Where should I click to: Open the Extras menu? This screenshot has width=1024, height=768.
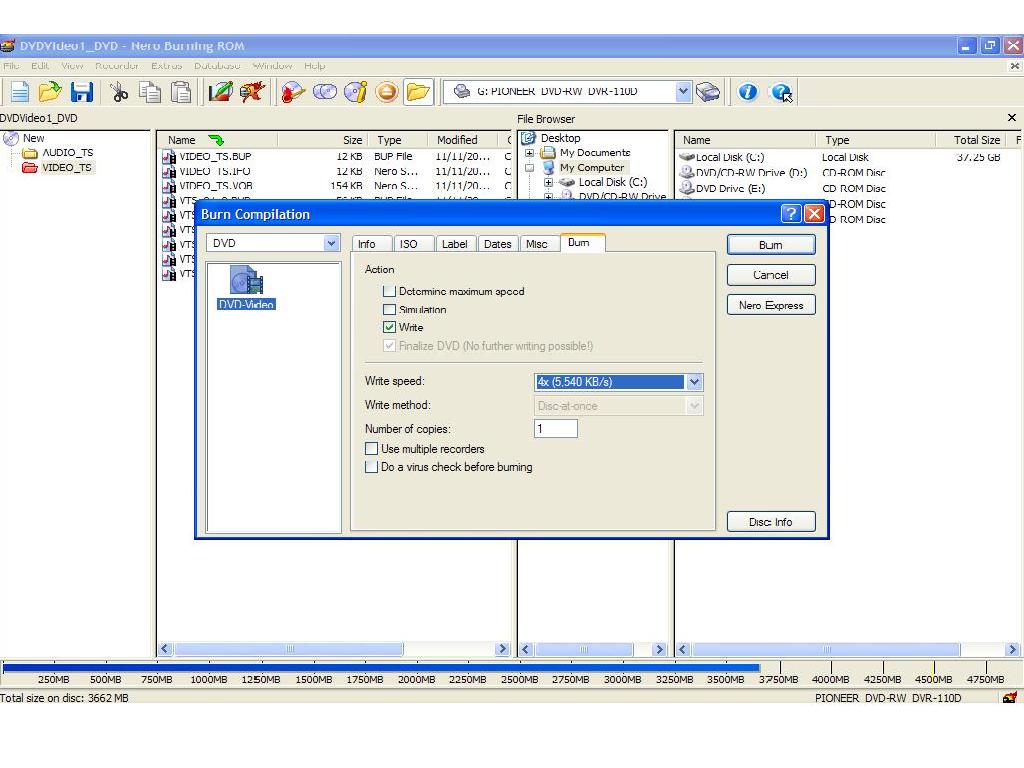pos(167,66)
